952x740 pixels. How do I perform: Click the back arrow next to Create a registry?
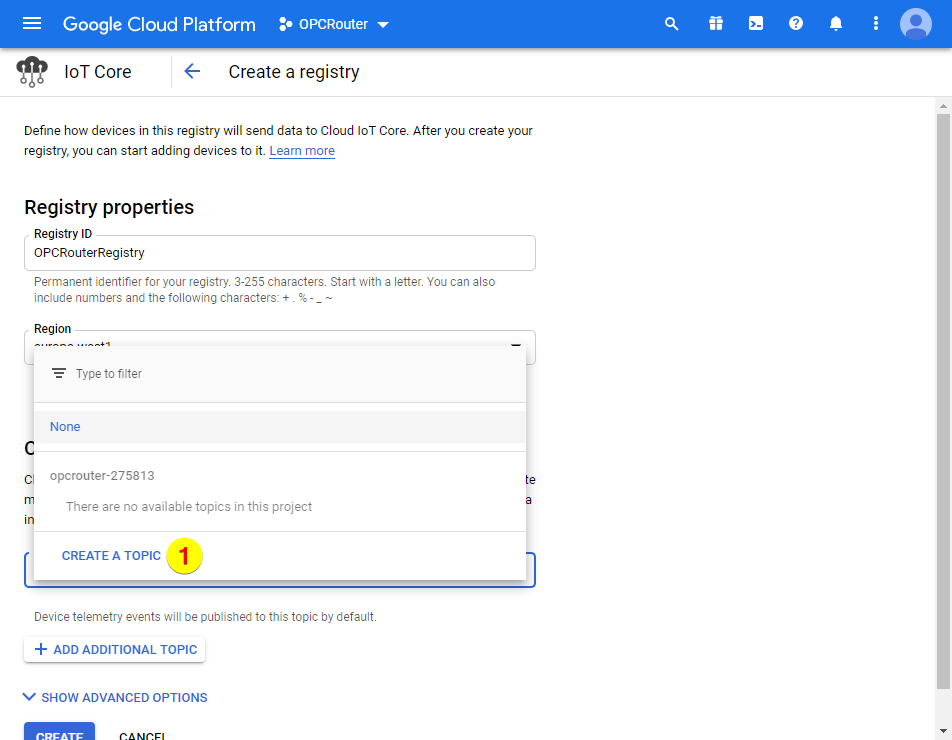(191, 71)
